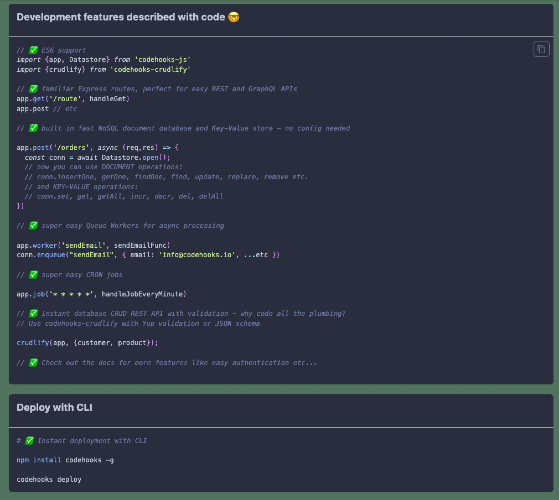Screen dimensions: 559x500
Task: Click green checkmark beside ES6 support comment
Action: point(33,50)
